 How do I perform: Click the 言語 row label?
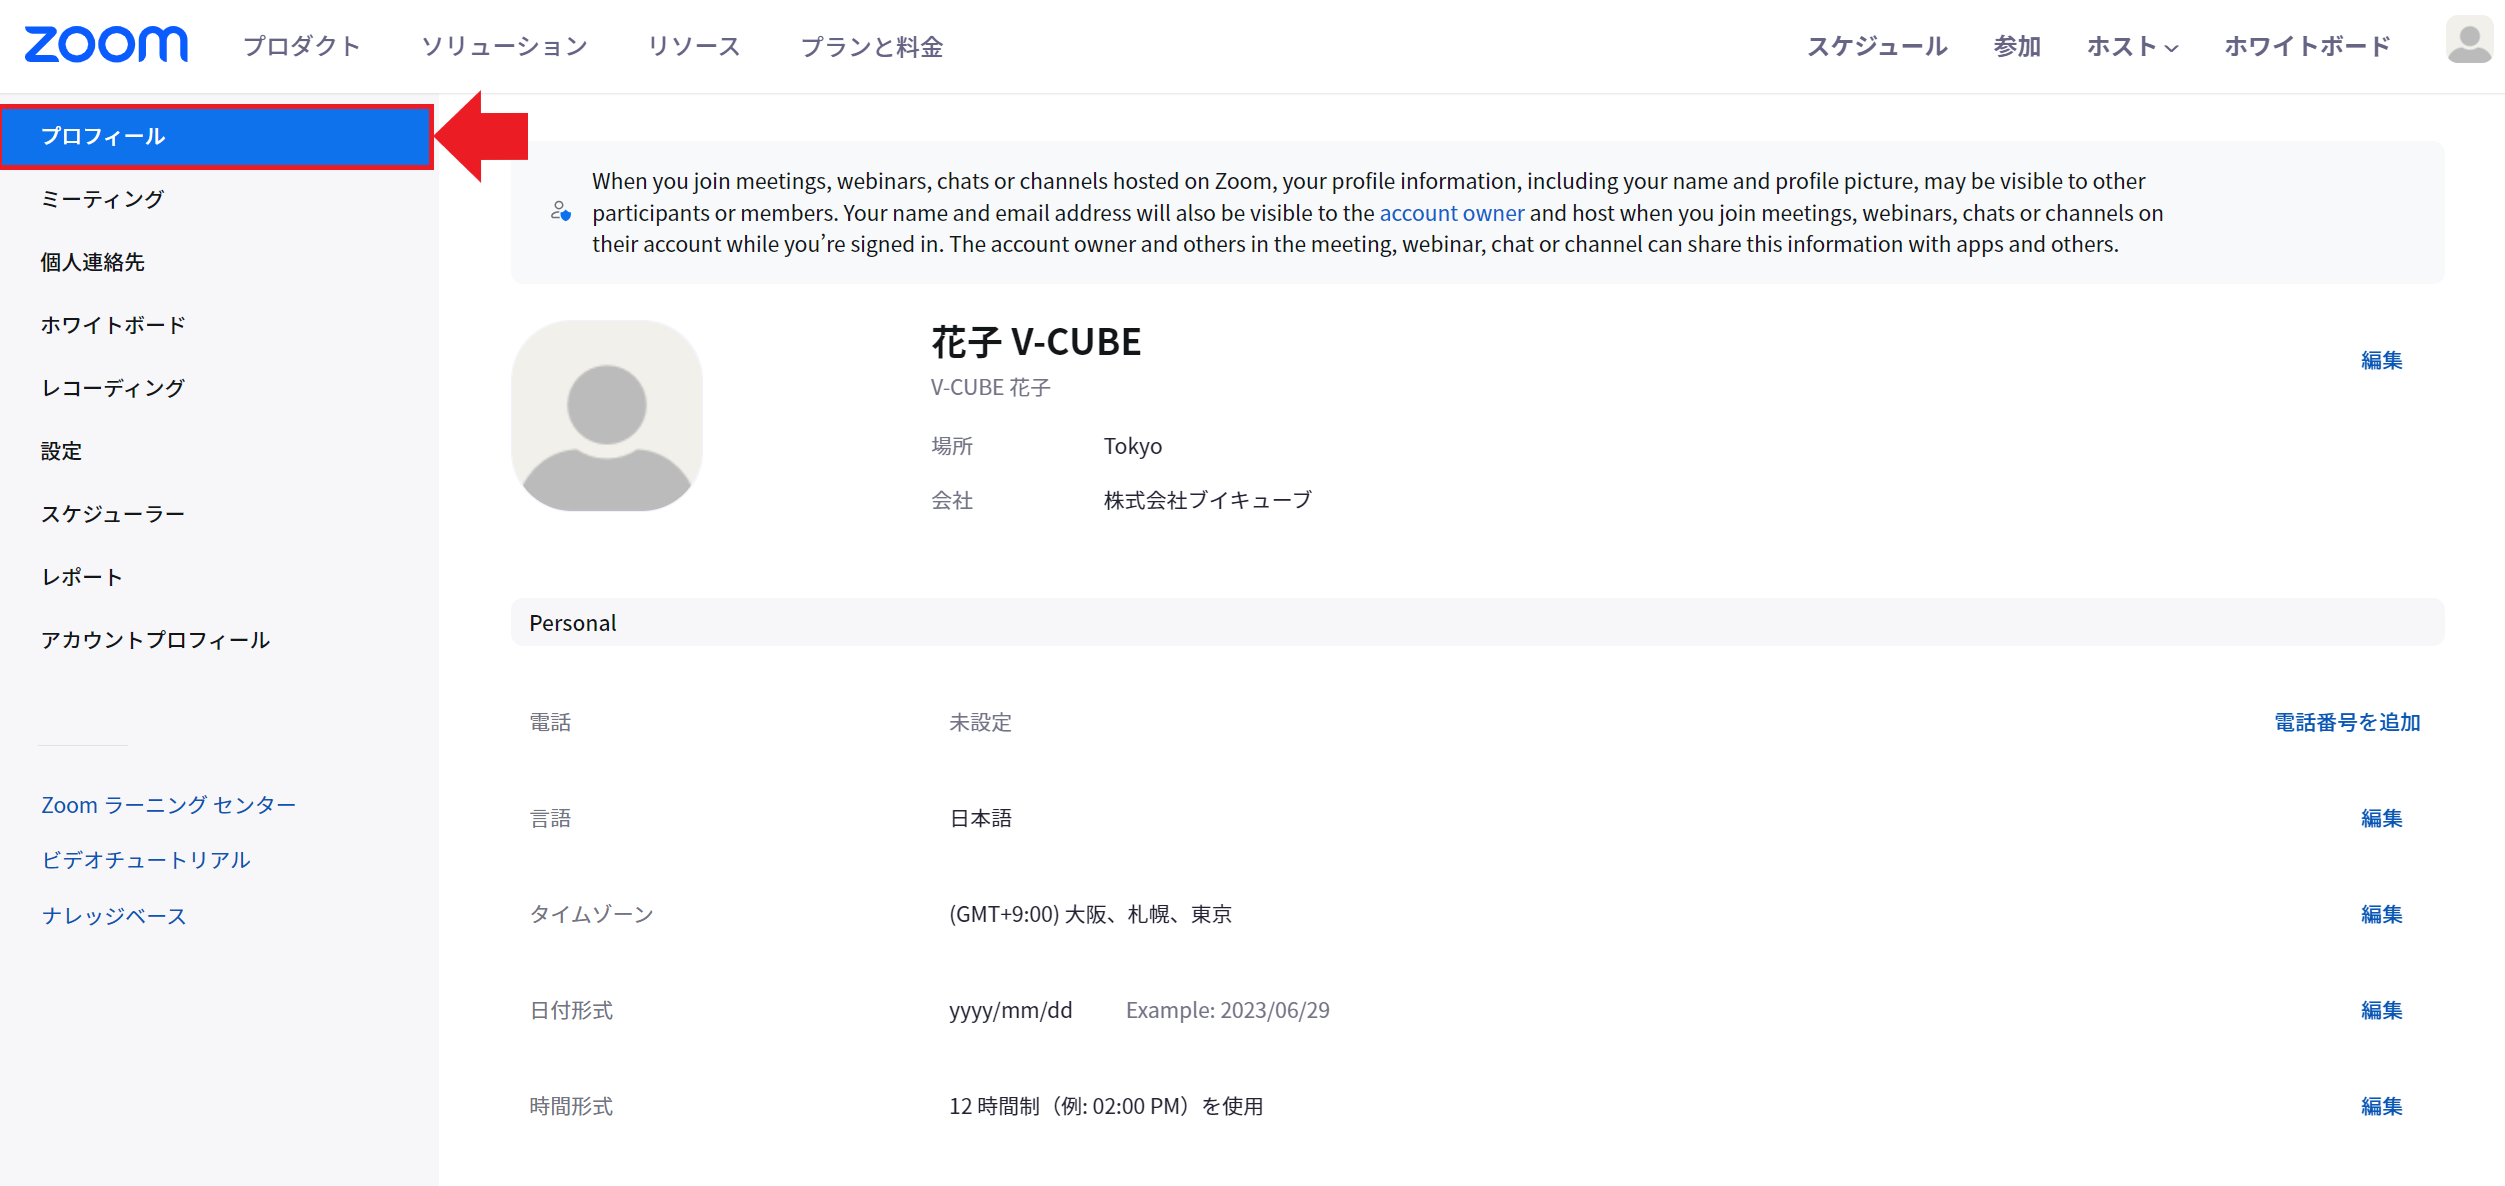(550, 818)
